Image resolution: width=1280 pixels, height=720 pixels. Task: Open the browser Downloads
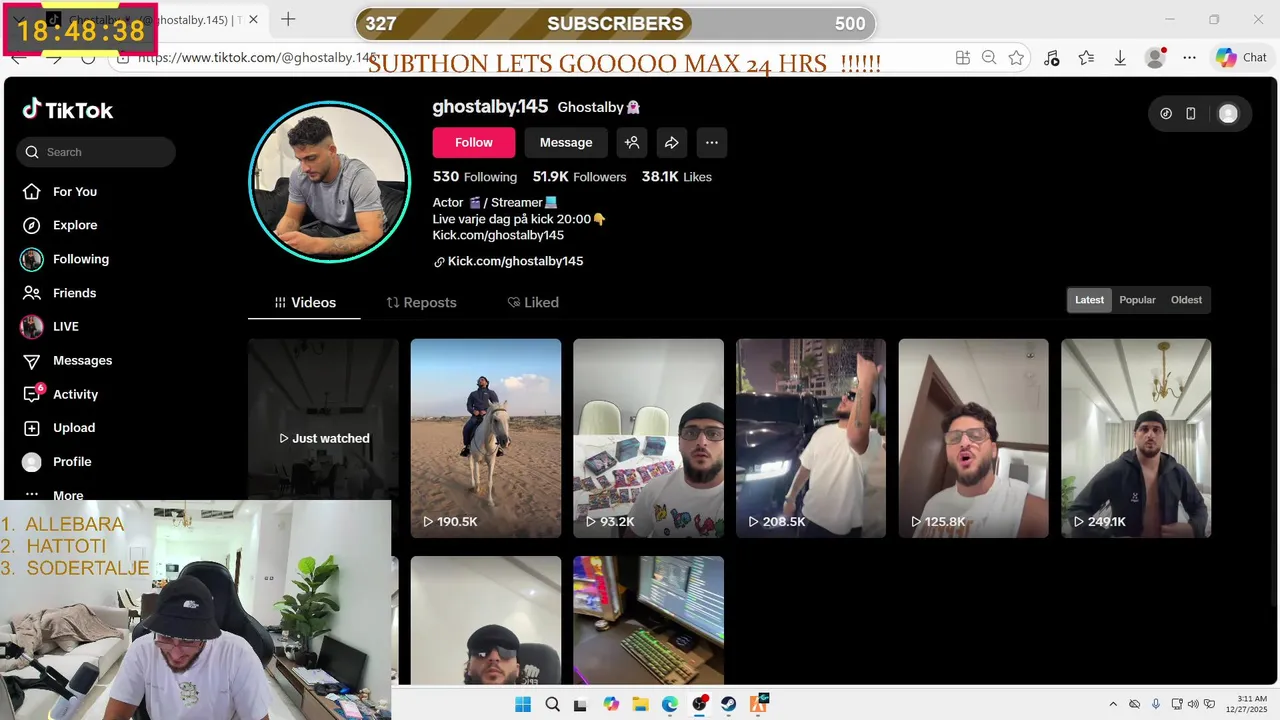click(1120, 58)
